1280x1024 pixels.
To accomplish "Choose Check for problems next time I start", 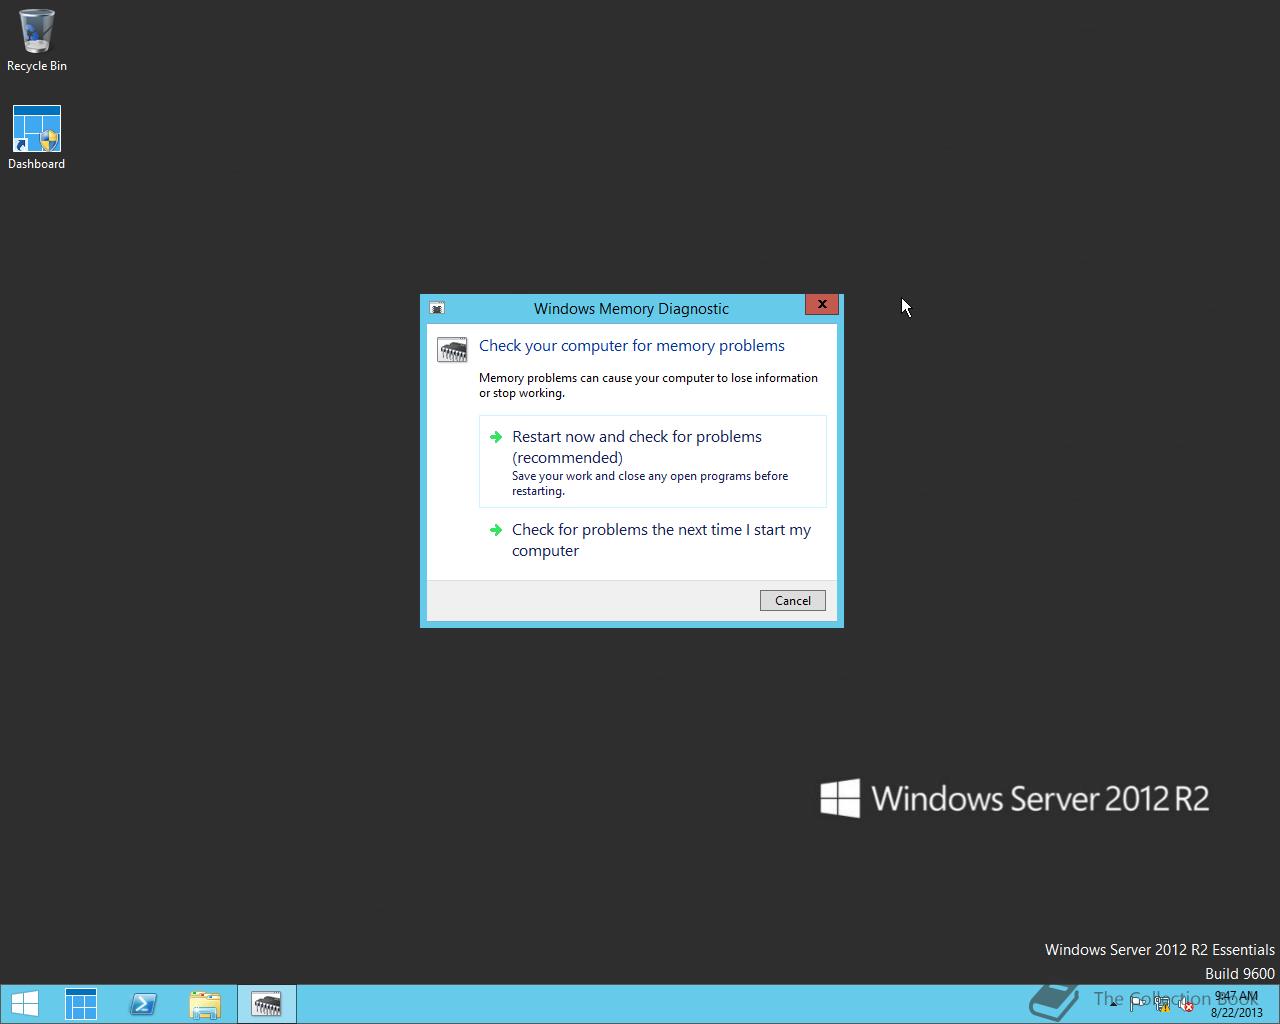I will click(653, 540).
